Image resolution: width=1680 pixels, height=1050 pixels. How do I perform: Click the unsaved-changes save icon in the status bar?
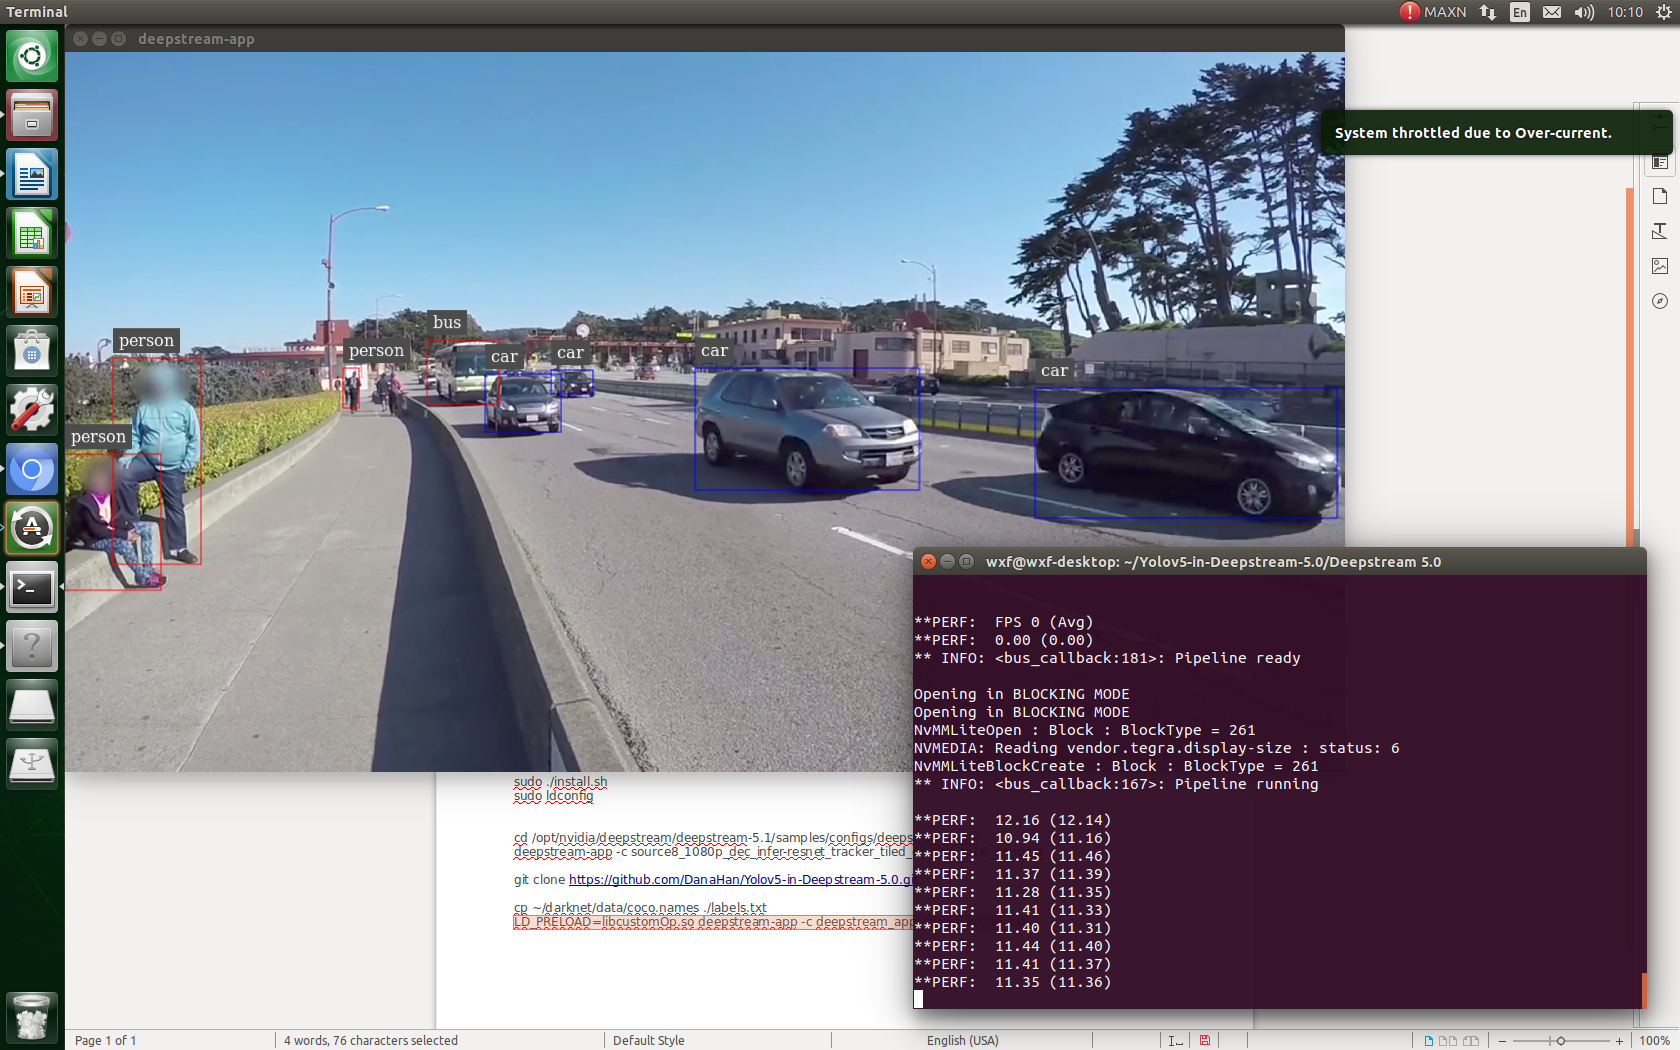pyautogui.click(x=1205, y=1040)
